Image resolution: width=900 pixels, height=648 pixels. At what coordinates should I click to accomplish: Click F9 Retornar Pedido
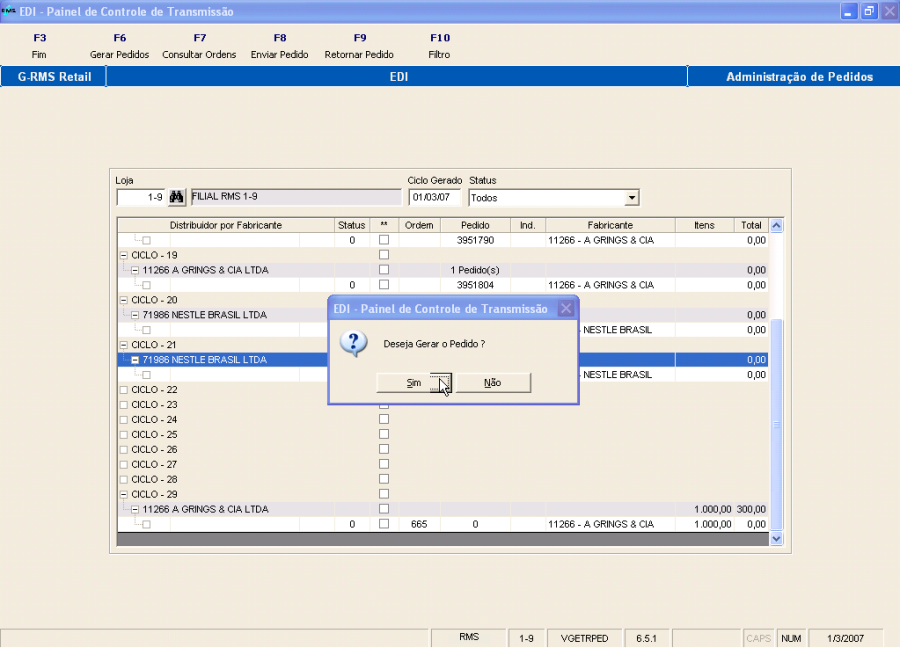359,46
